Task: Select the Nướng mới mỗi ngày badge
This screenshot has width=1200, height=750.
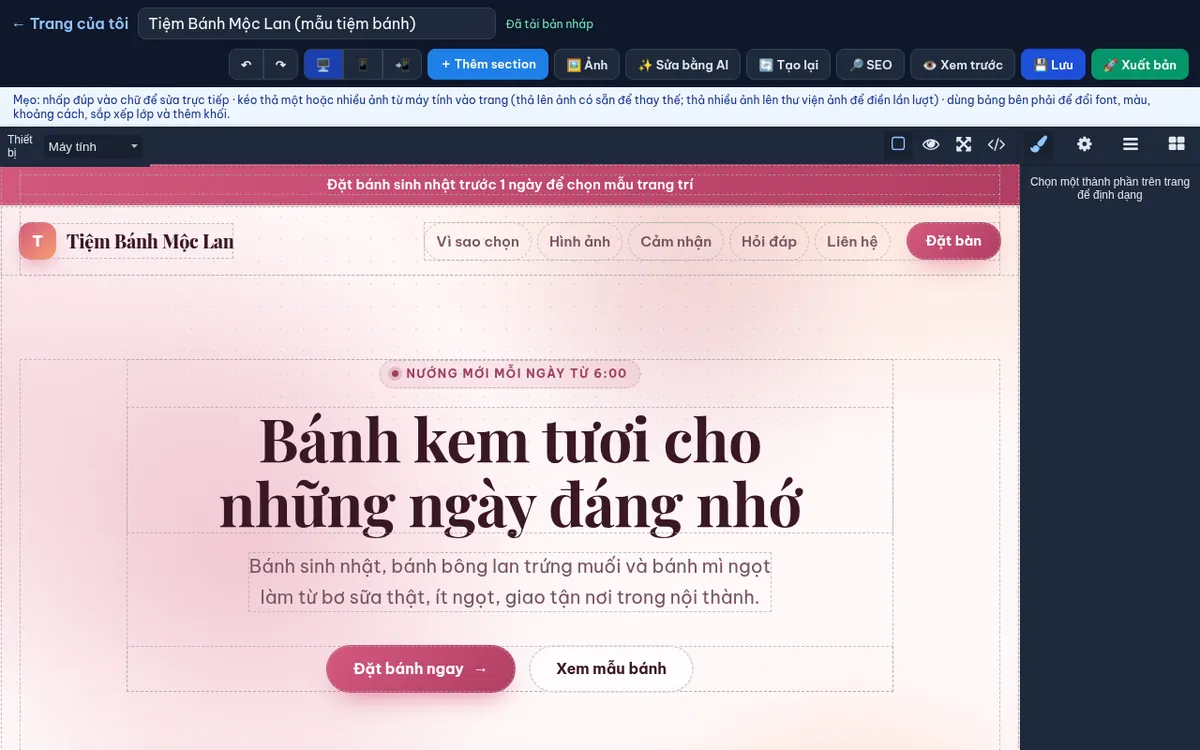Action: click(x=510, y=373)
